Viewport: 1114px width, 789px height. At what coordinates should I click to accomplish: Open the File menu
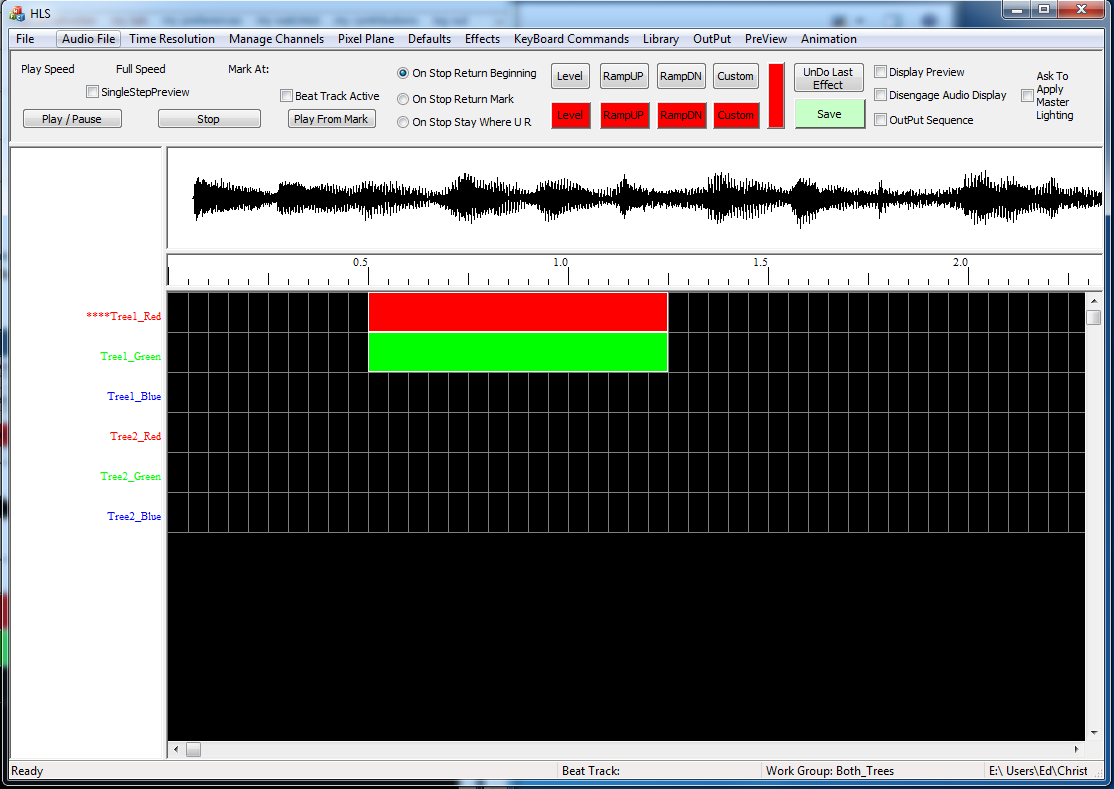pos(25,39)
